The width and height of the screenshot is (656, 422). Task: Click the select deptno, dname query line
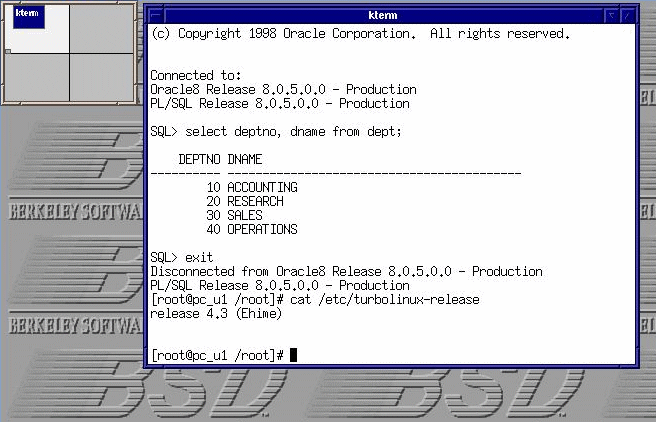(x=276, y=132)
